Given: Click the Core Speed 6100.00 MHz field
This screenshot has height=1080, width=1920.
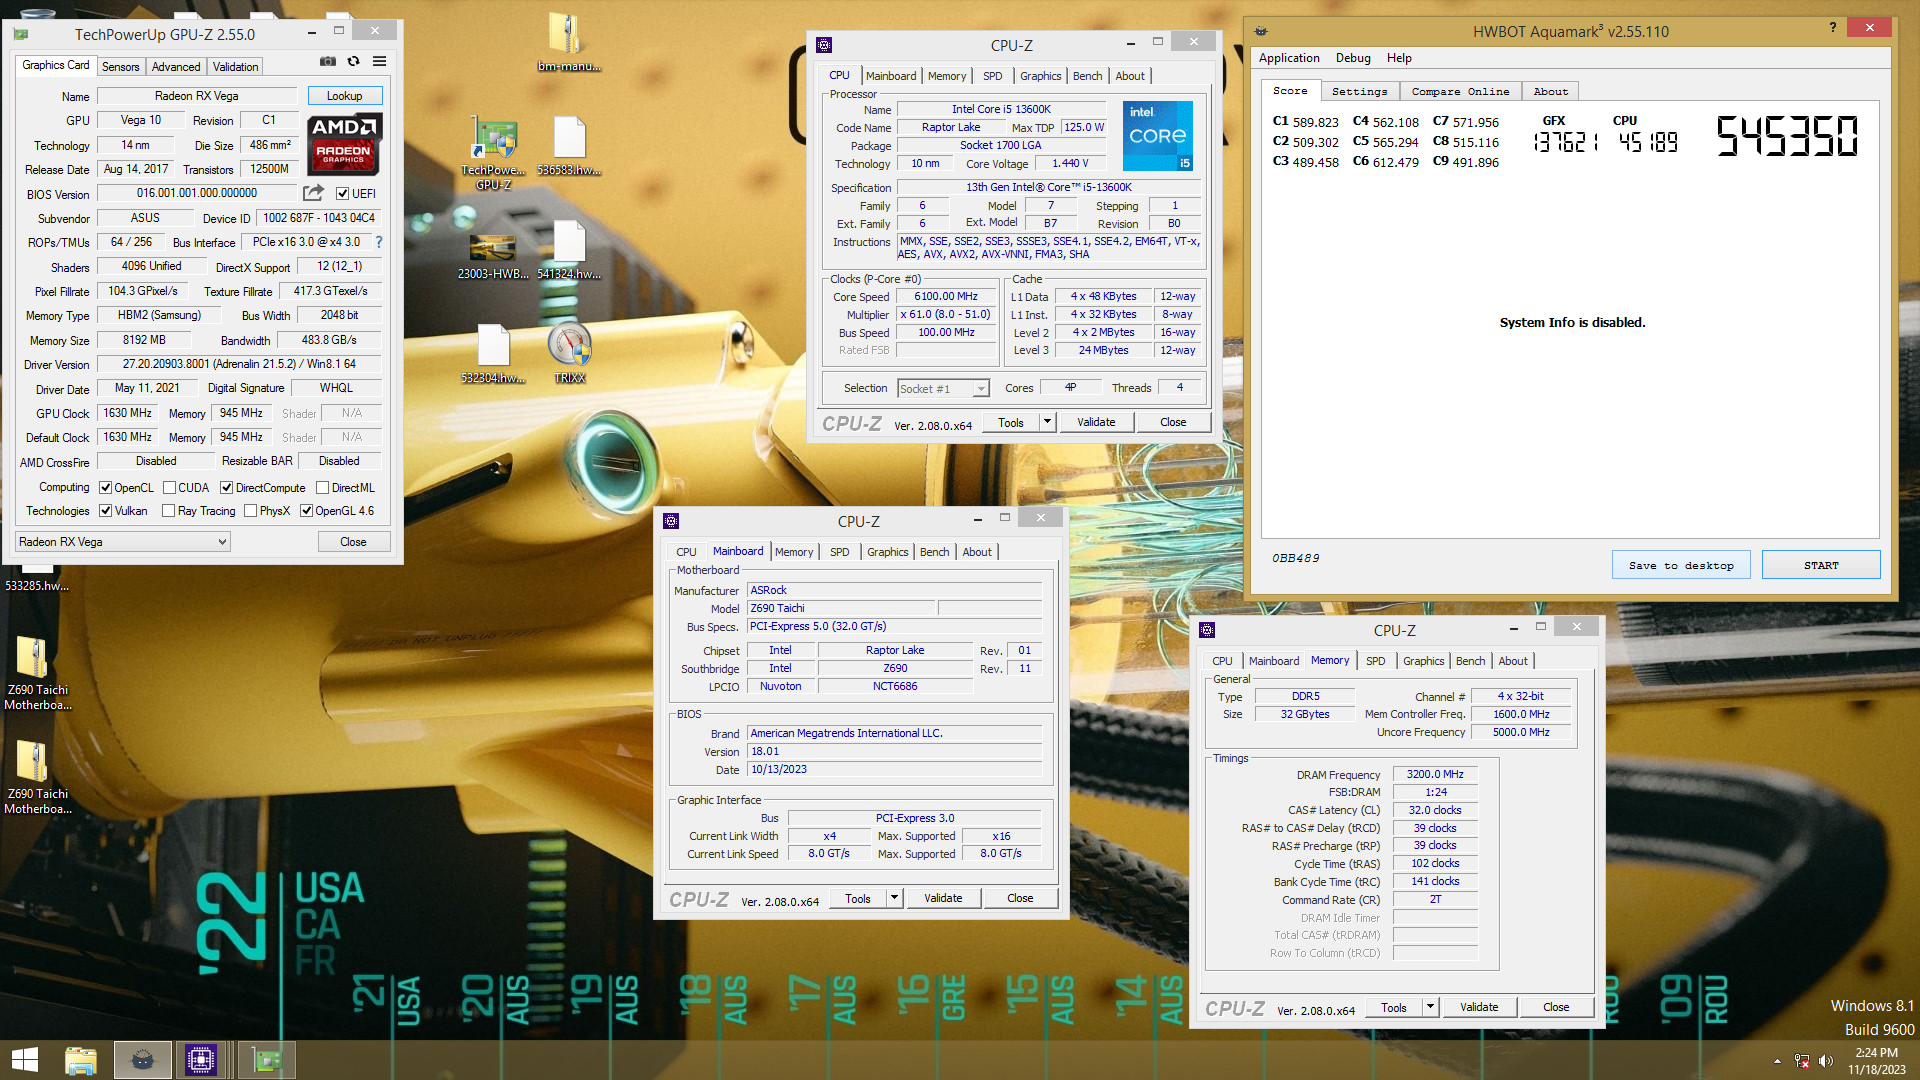Looking at the screenshot, I should tap(946, 296).
